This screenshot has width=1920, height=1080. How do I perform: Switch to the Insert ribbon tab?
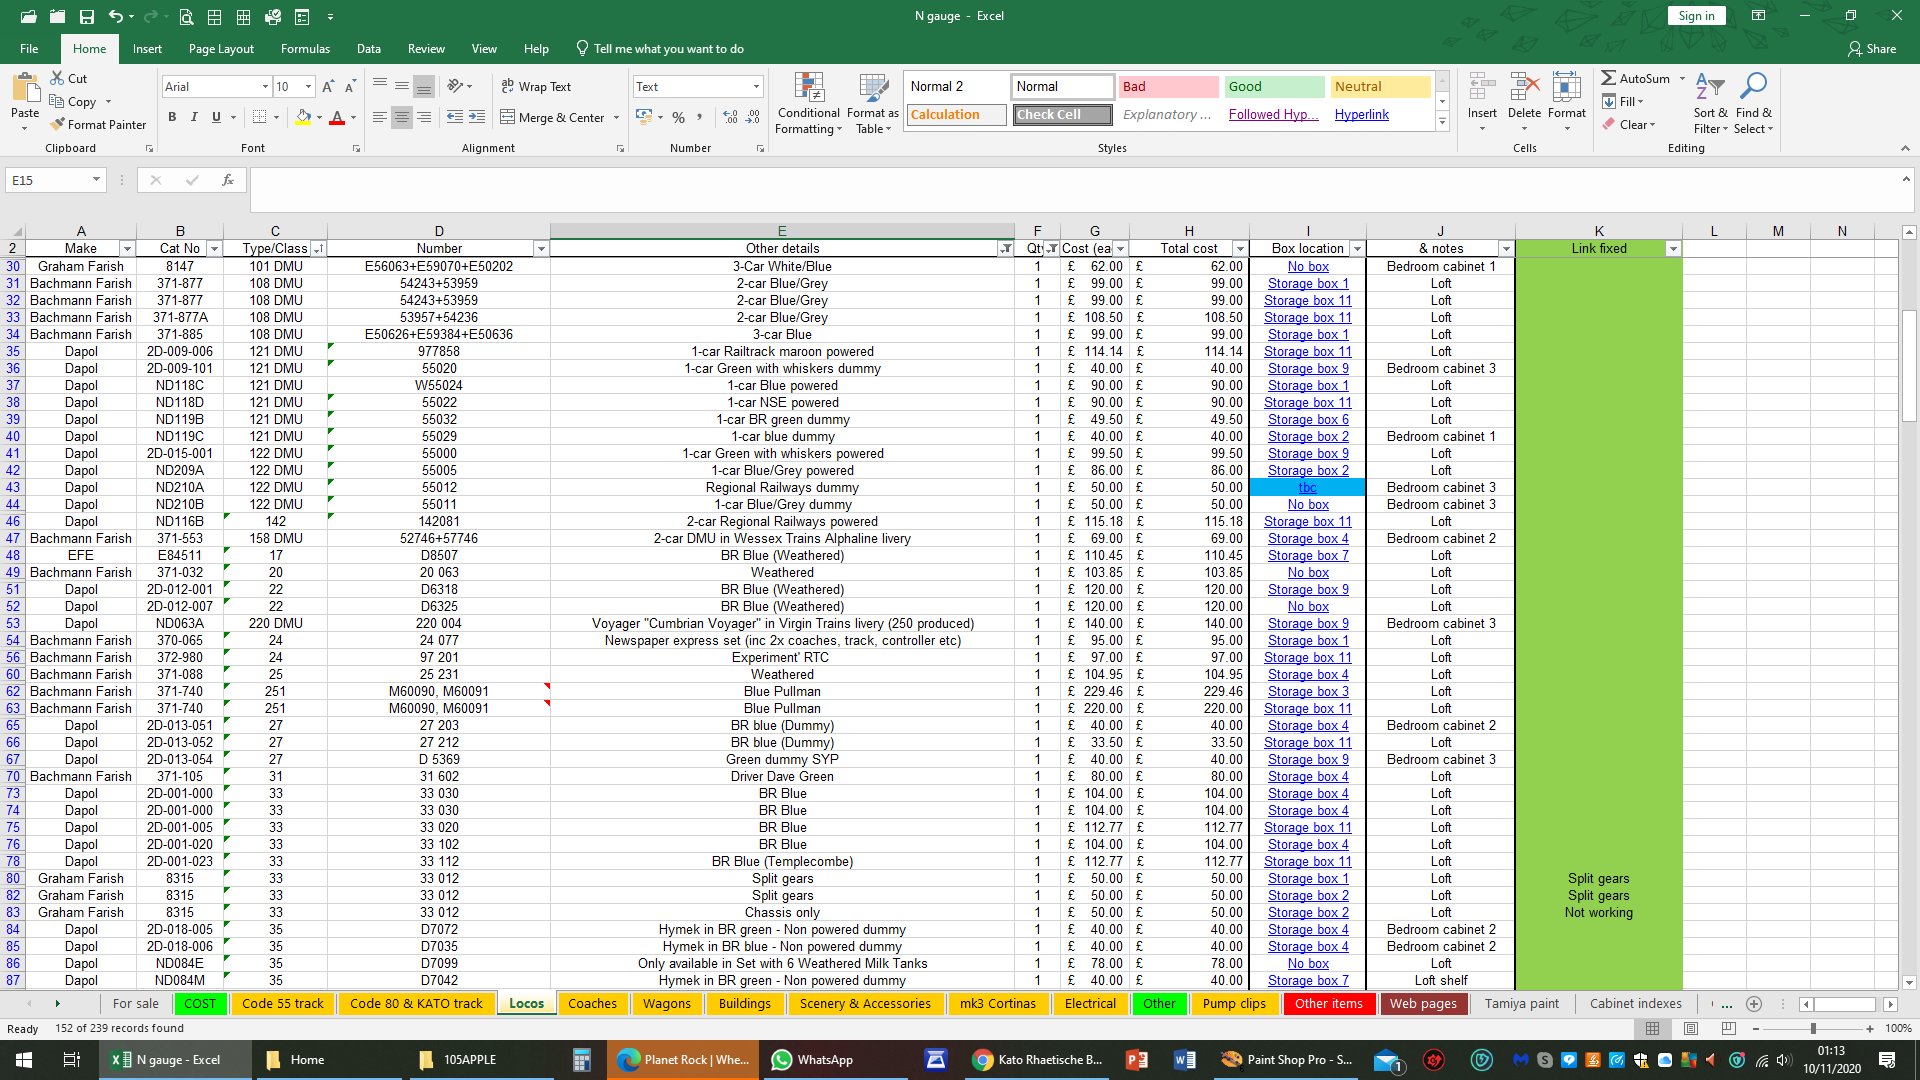click(x=147, y=48)
